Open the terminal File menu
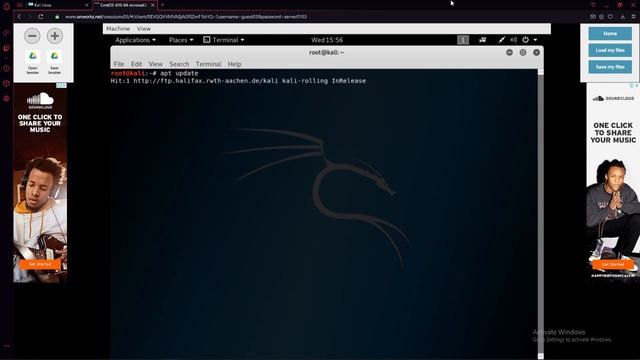Image resolution: width=640 pixels, height=360 pixels. [119, 64]
